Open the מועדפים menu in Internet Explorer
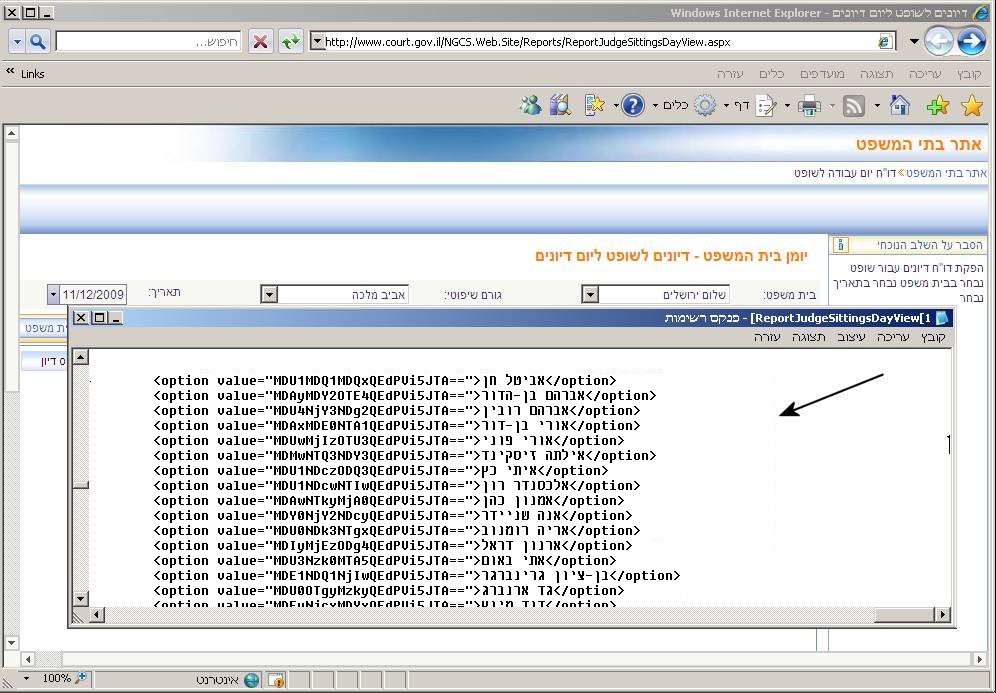Viewport: 996px width, 693px height. [823, 74]
